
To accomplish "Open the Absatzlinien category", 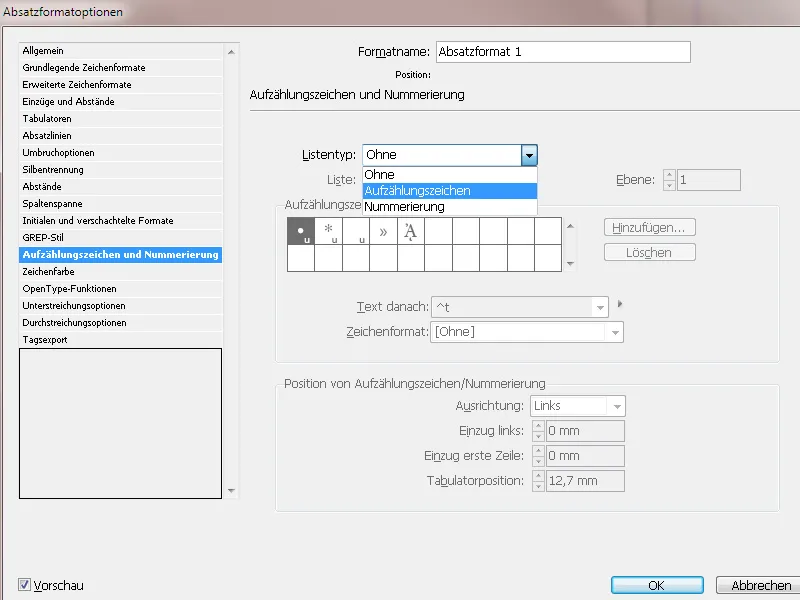I will click(x=121, y=136).
